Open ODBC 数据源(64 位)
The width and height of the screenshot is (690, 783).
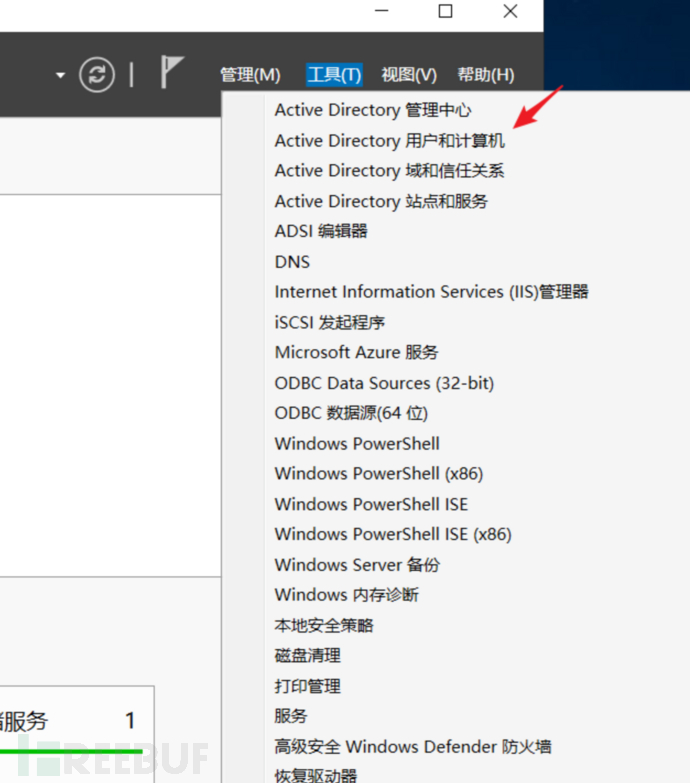[351, 413]
